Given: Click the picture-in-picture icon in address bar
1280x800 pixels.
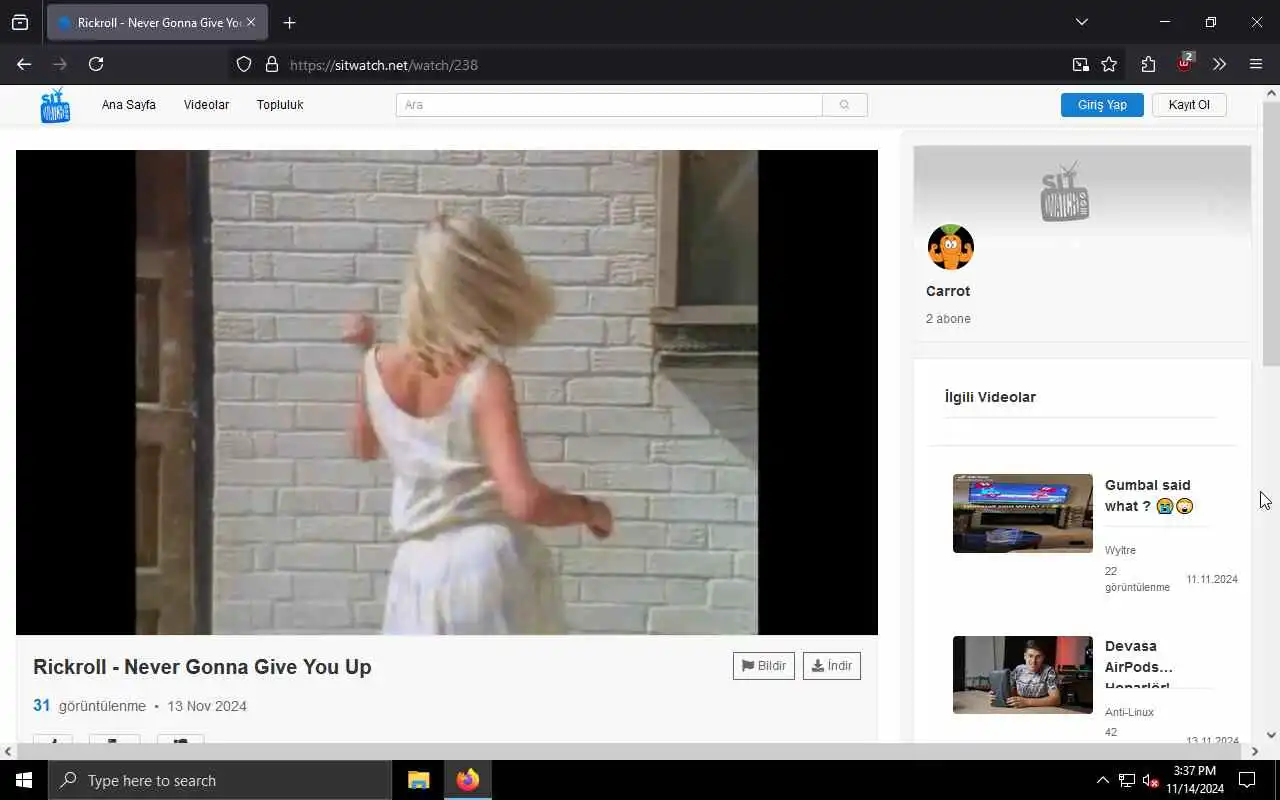Looking at the screenshot, I should (x=1080, y=64).
